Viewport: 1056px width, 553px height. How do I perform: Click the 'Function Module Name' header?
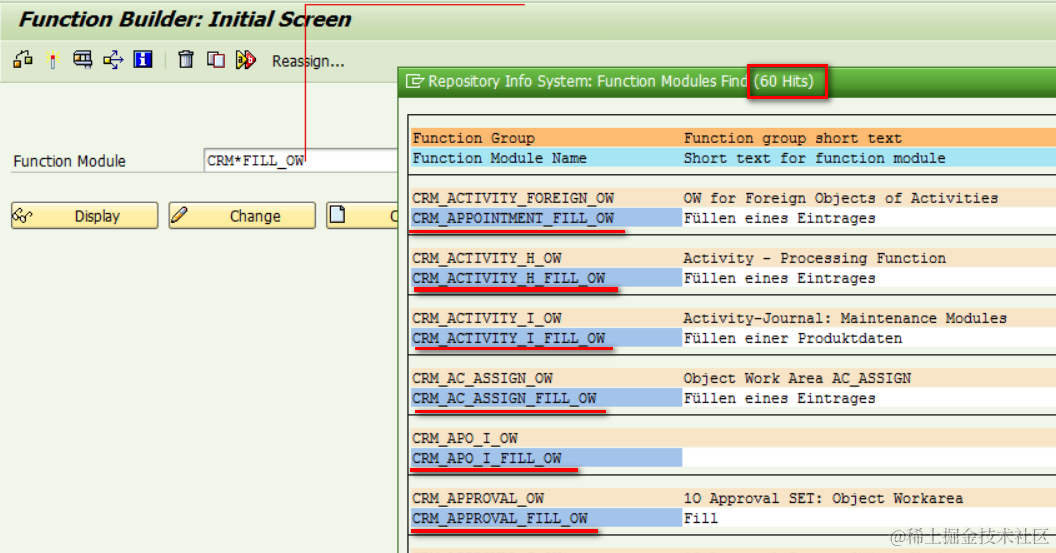point(499,158)
